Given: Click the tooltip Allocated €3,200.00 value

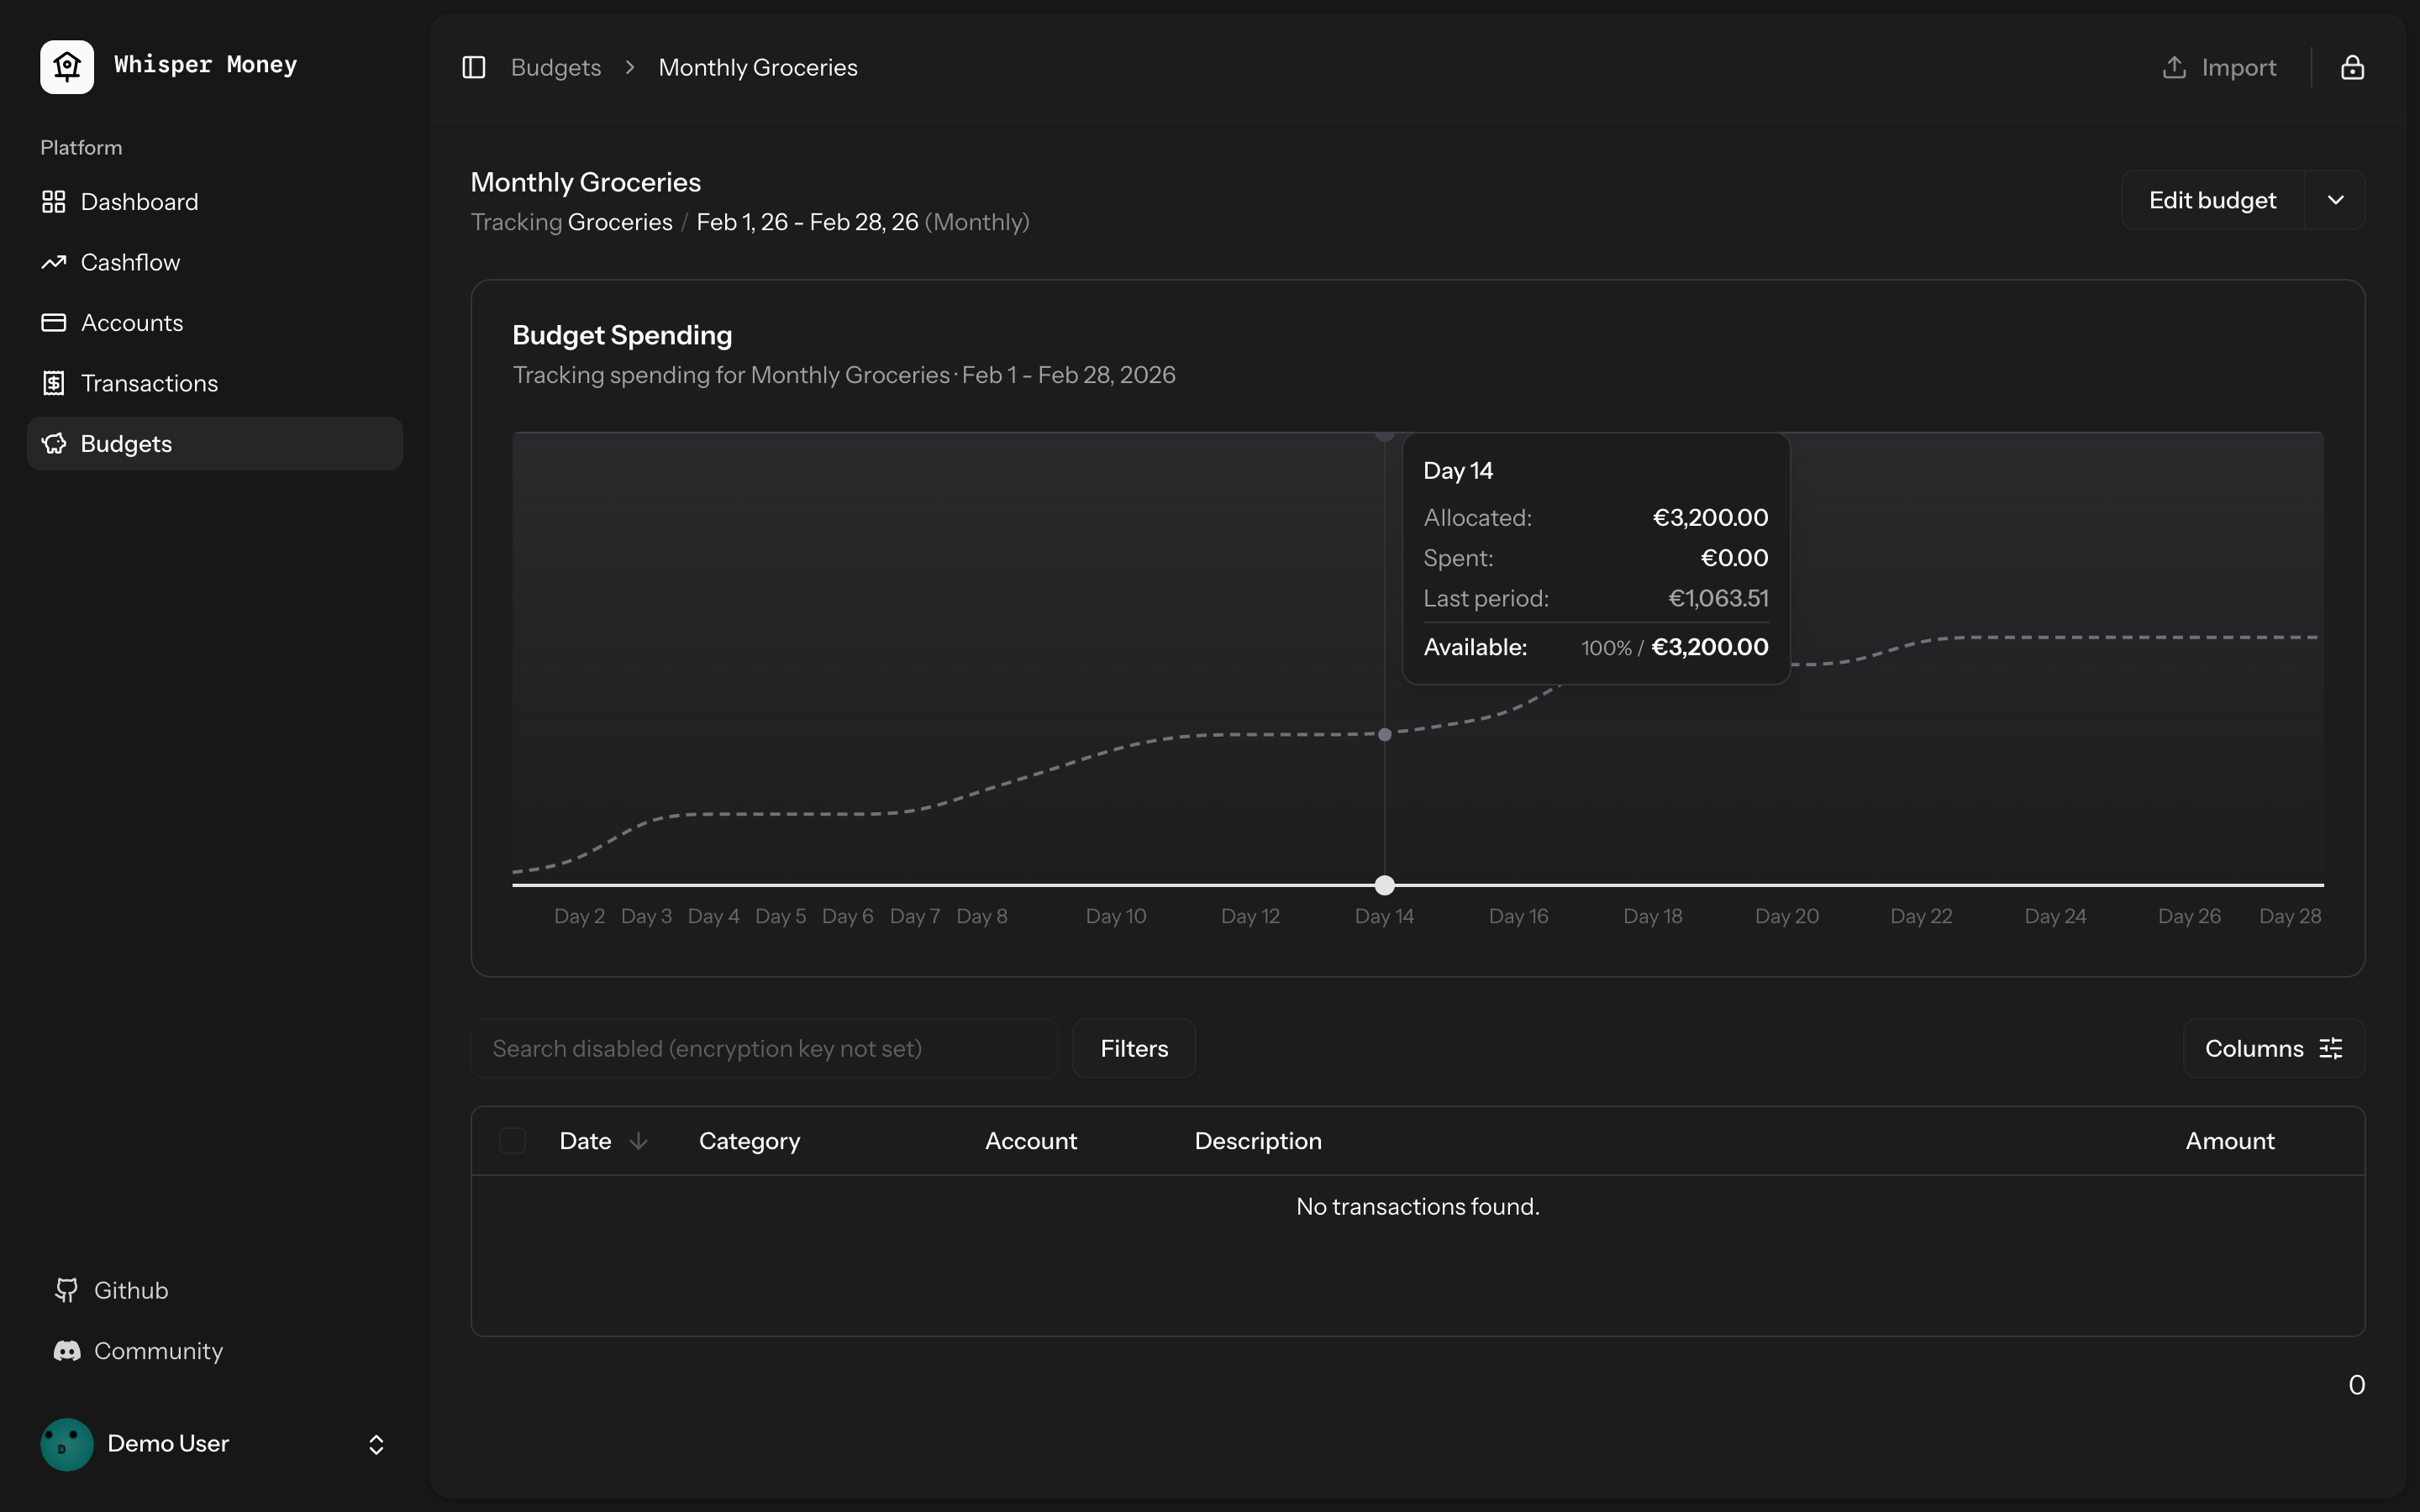Looking at the screenshot, I should pos(1710,518).
